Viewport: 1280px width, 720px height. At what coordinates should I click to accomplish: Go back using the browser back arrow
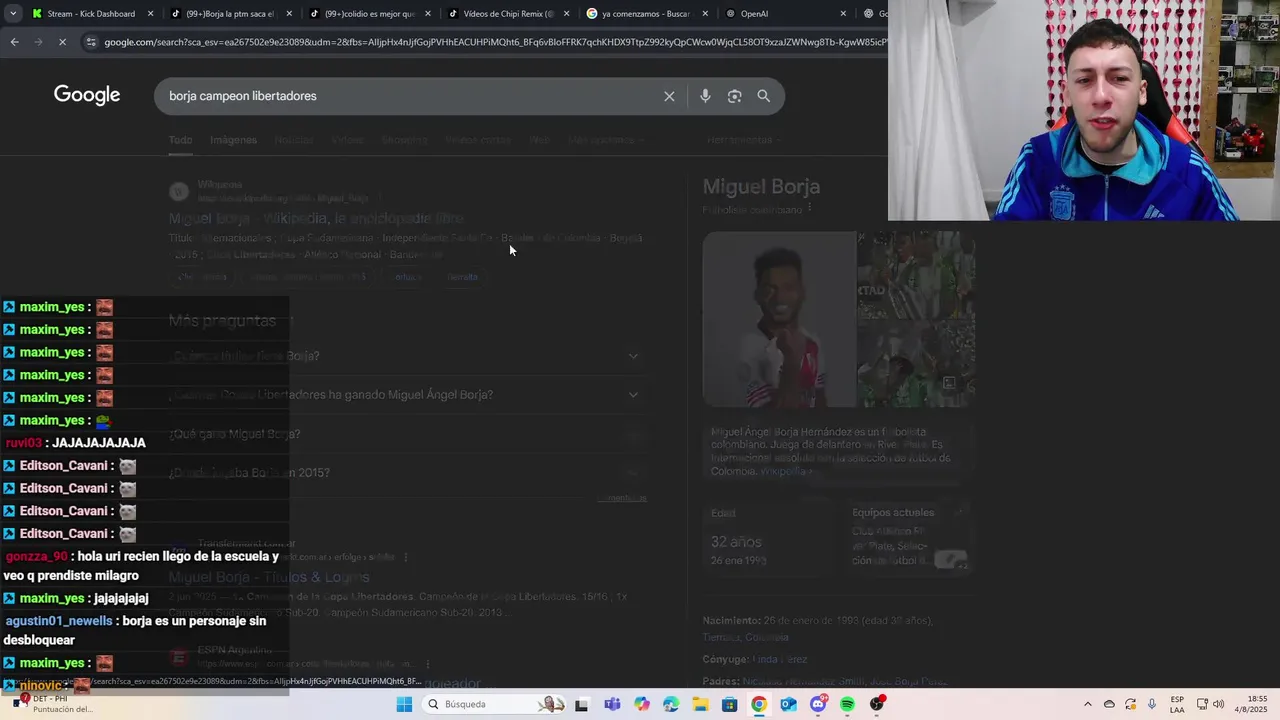(14, 42)
